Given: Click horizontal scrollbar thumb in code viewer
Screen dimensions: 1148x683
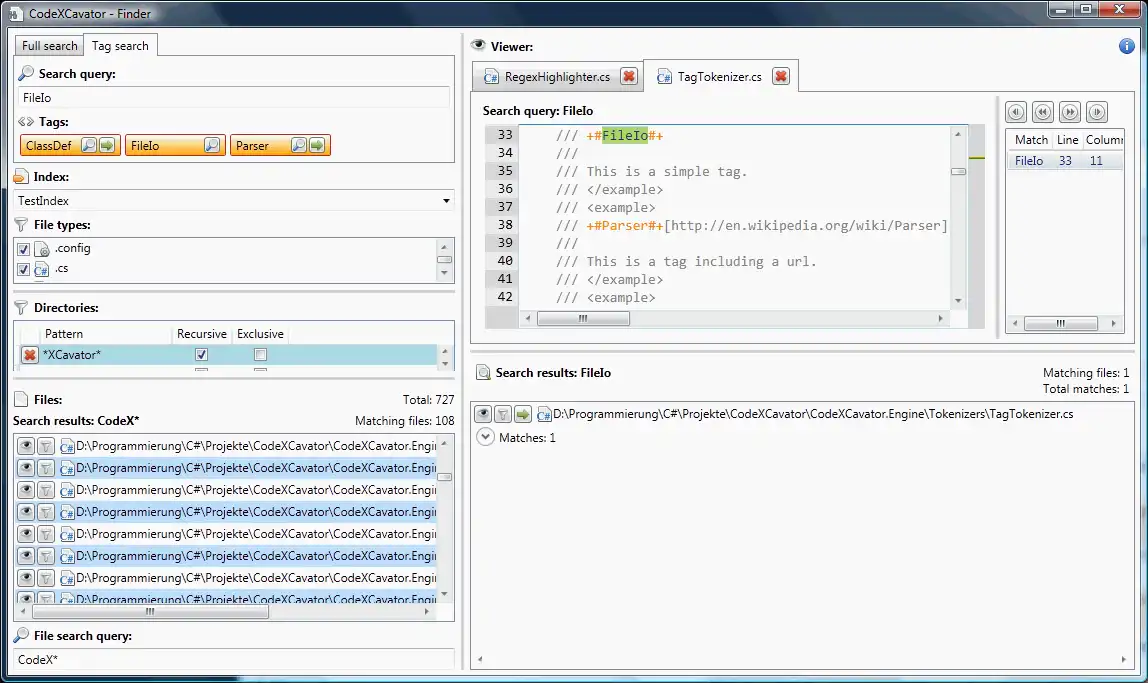Looking at the screenshot, I should tap(583, 318).
